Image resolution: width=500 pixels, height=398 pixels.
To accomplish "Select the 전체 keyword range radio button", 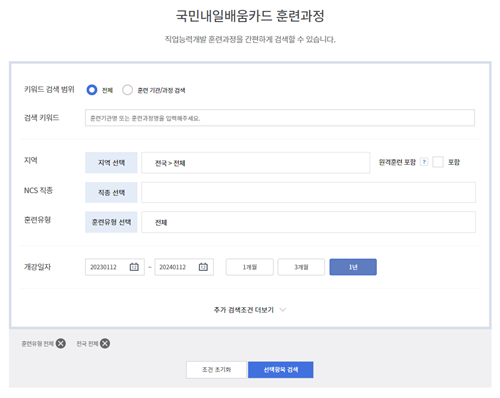I will coord(92,90).
